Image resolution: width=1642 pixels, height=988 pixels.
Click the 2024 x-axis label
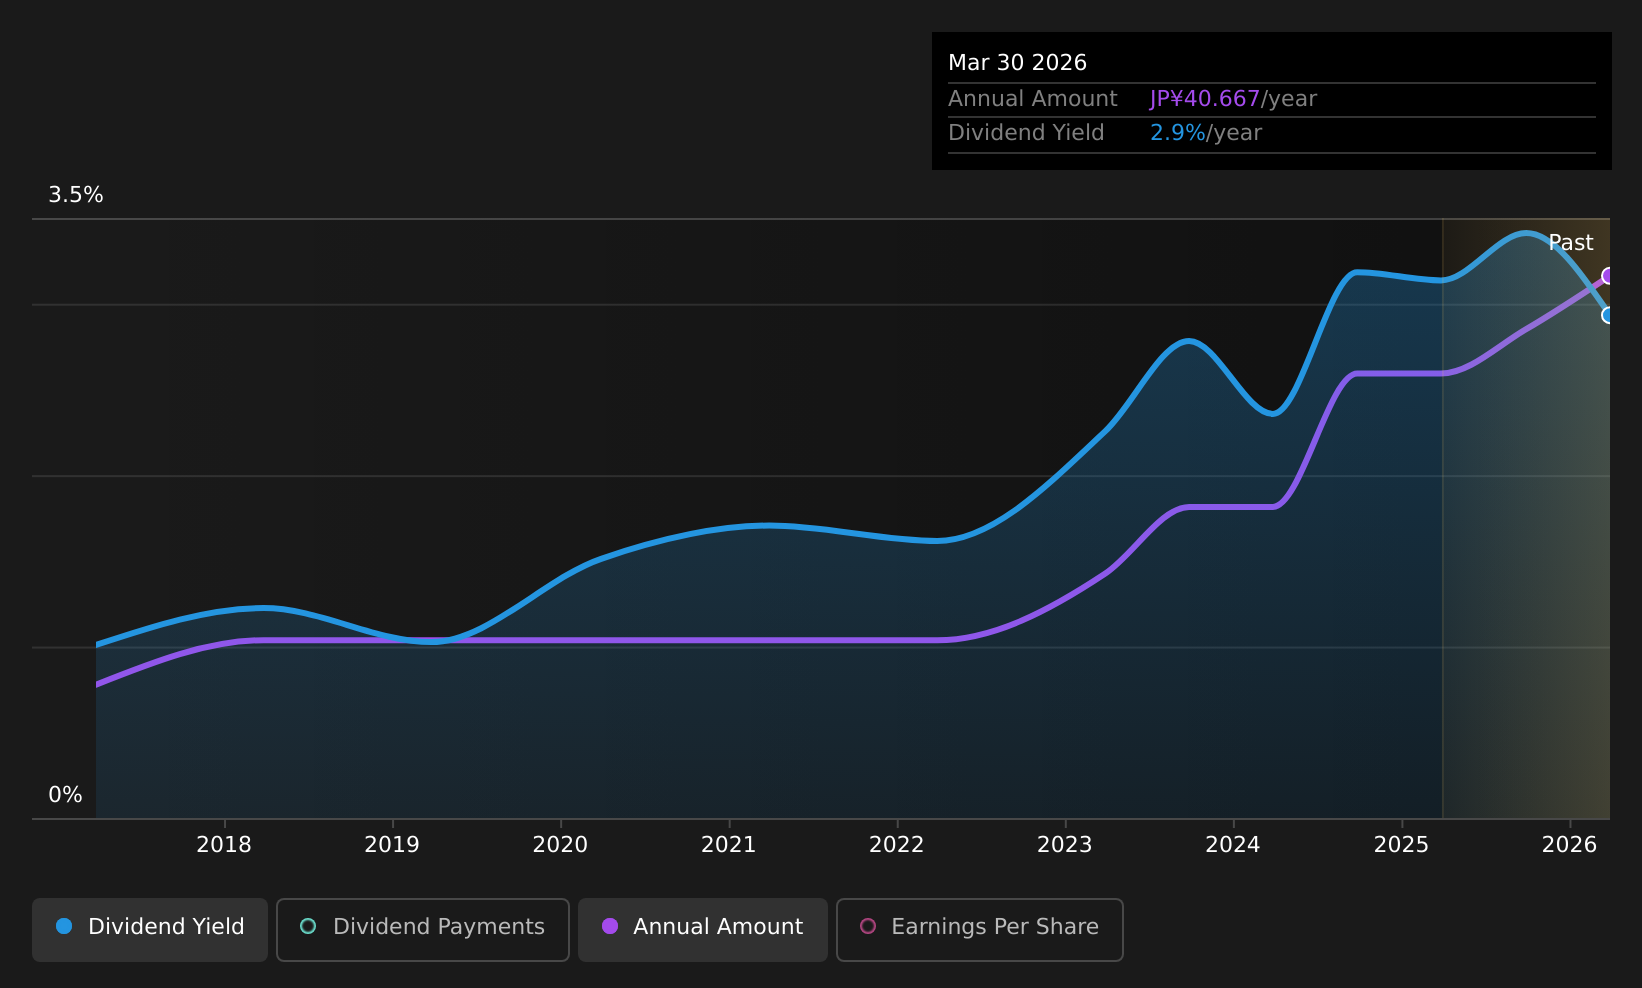point(1233,845)
